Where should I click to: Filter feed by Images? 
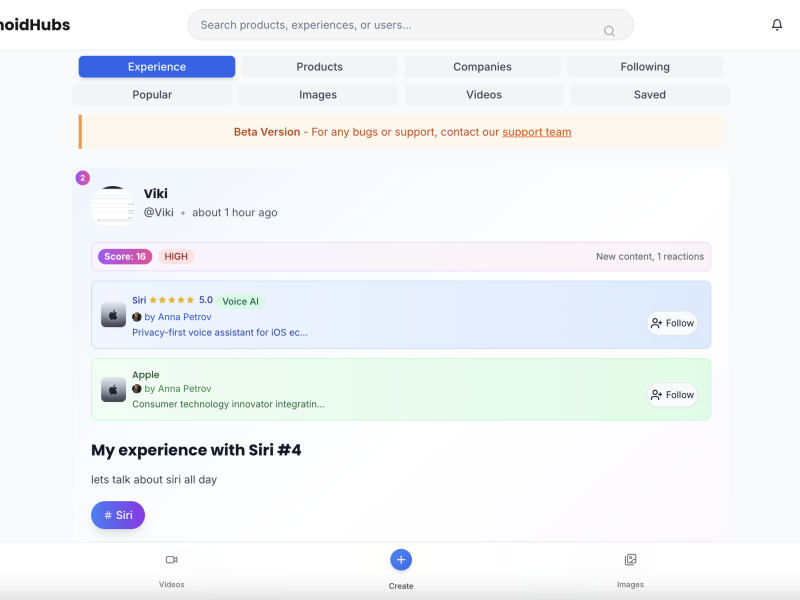pyautogui.click(x=318, y=95)
